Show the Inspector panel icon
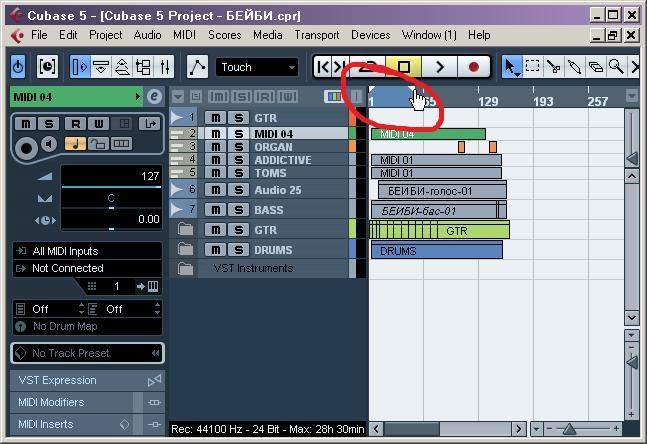 [80, 66]
